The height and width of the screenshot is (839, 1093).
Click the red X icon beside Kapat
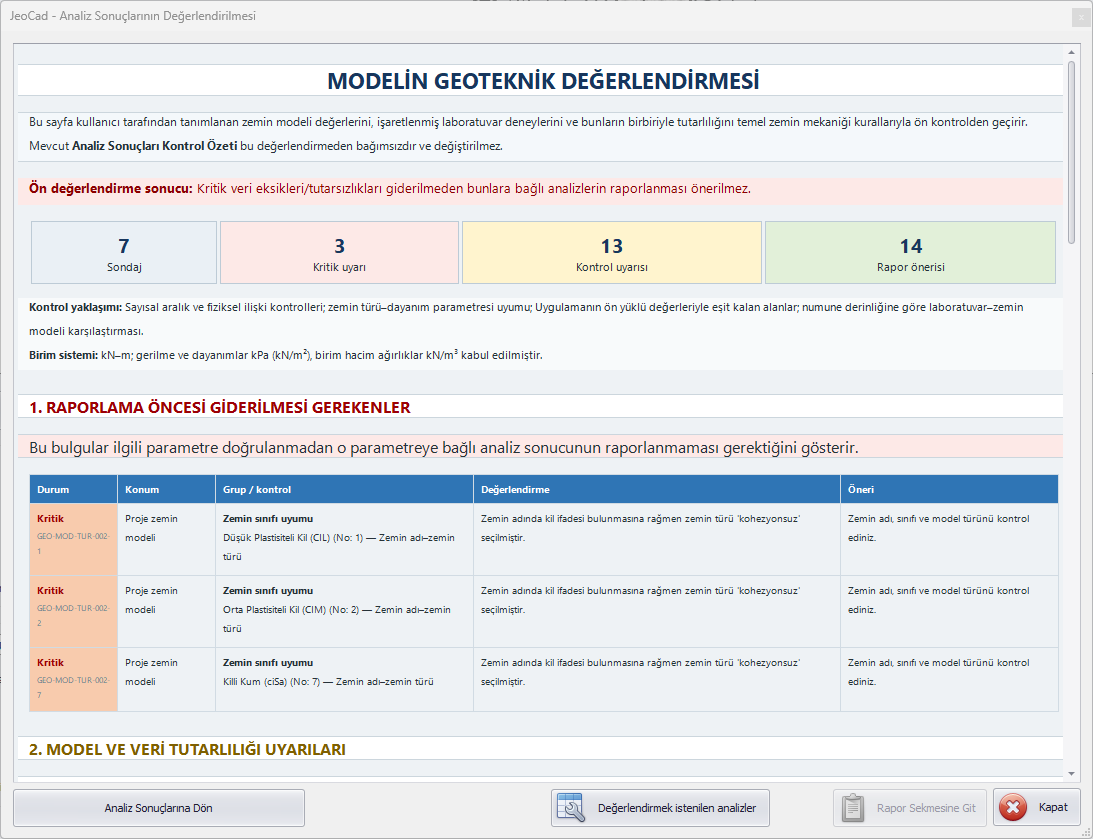[1013, 808]
